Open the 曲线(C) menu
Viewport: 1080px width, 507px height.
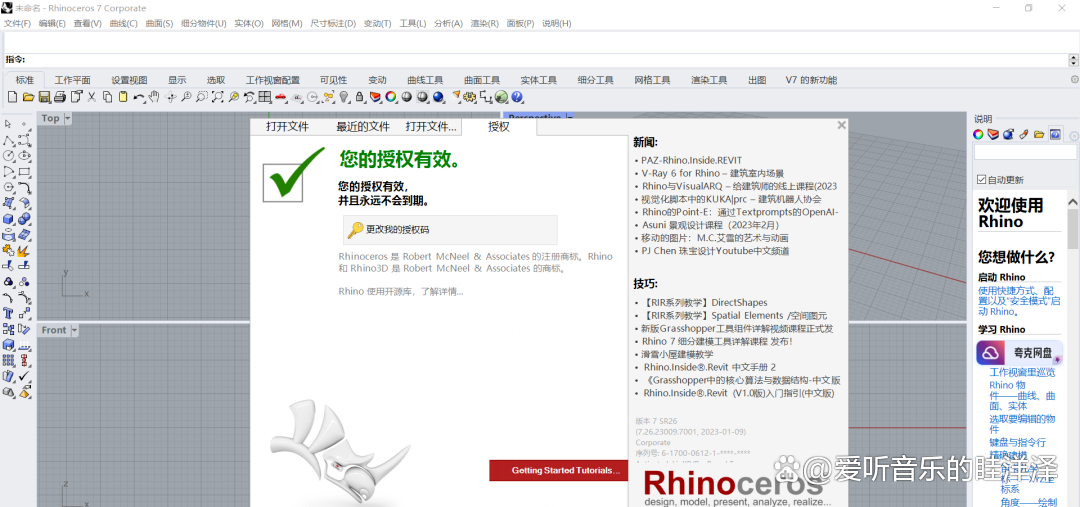pyautogui.click(x=123, y=23)
